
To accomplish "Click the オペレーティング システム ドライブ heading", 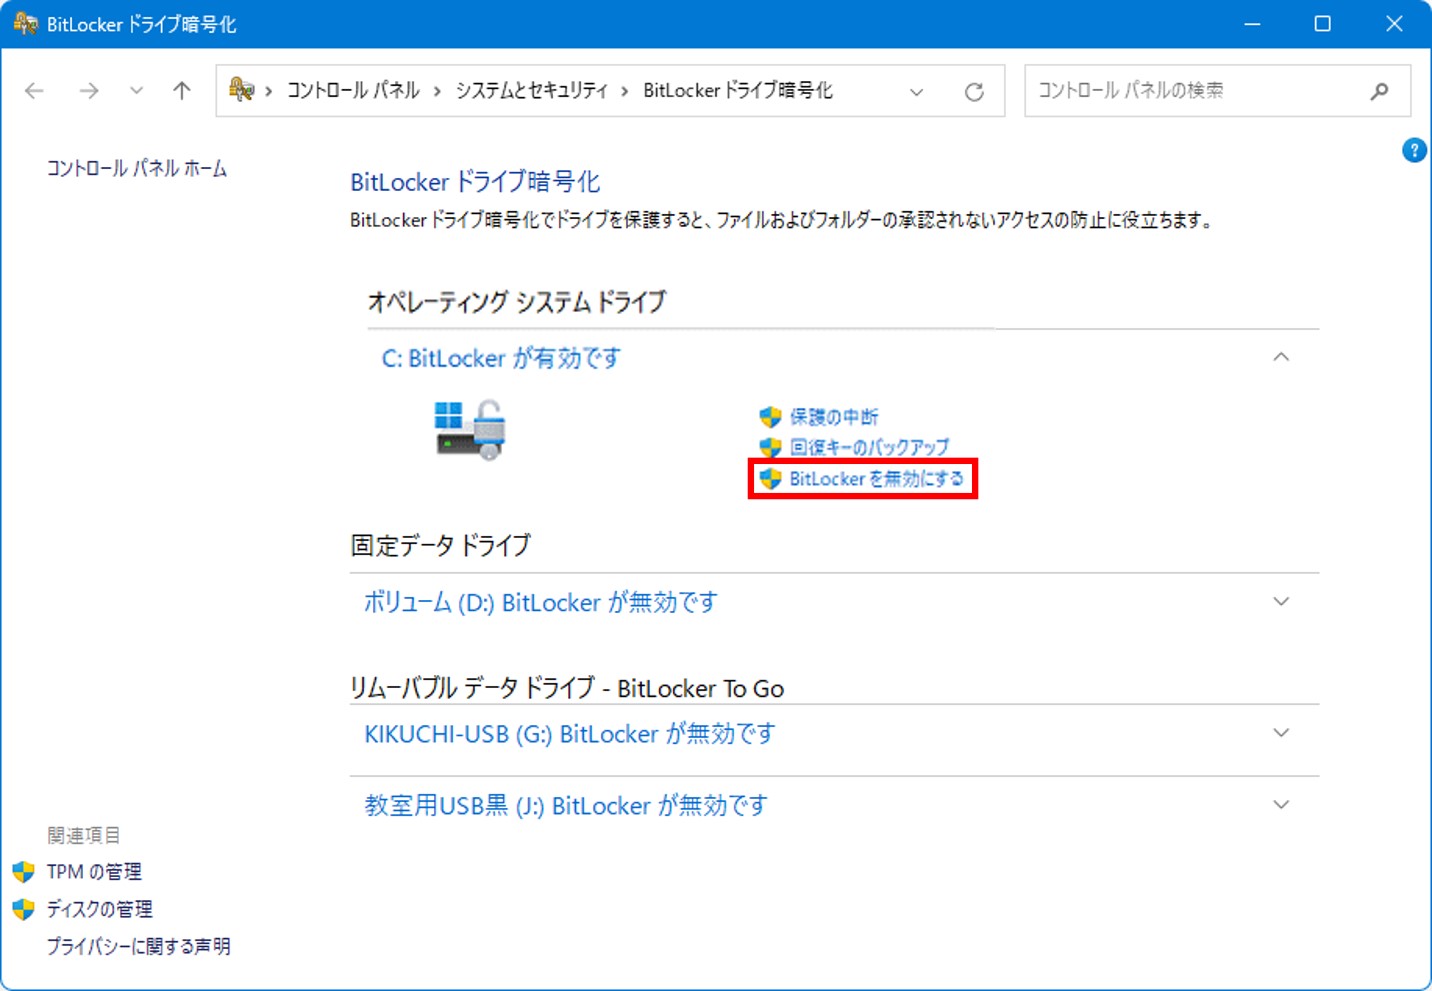I will (517, 301).
